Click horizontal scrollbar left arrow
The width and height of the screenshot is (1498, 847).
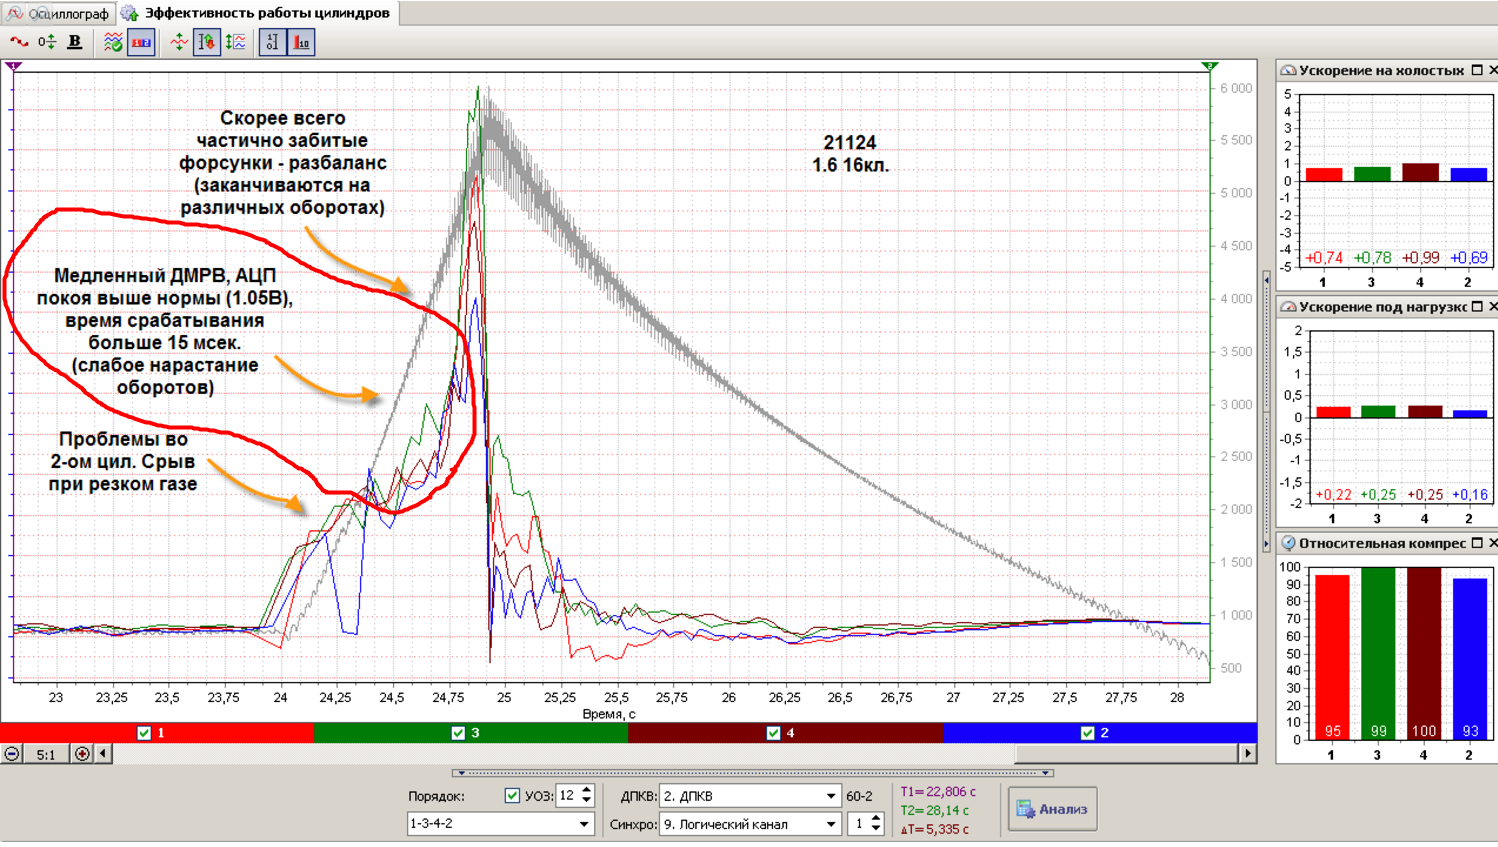click(103, 754)
